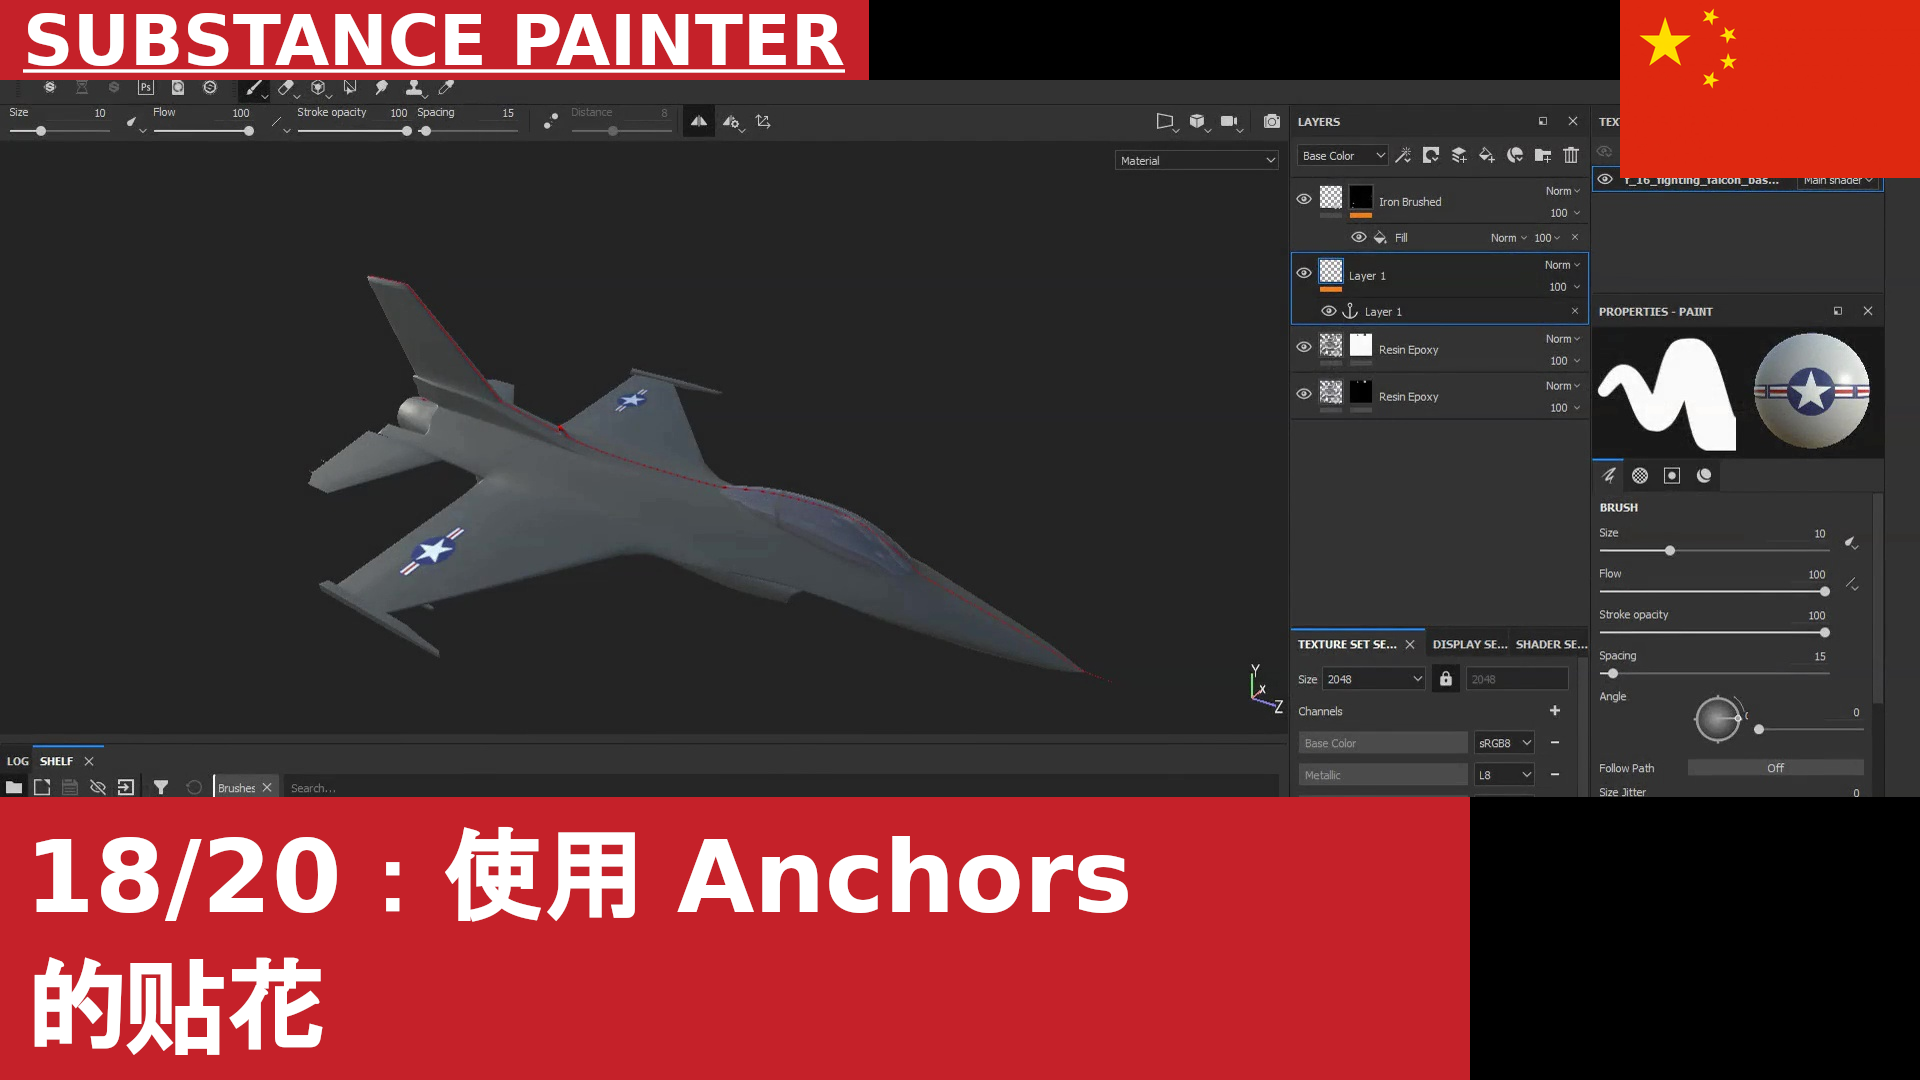Select the Polygon Fill tool
Image resolution: width=1920 pixels, height=1080 pixels.
click(350, 88)
